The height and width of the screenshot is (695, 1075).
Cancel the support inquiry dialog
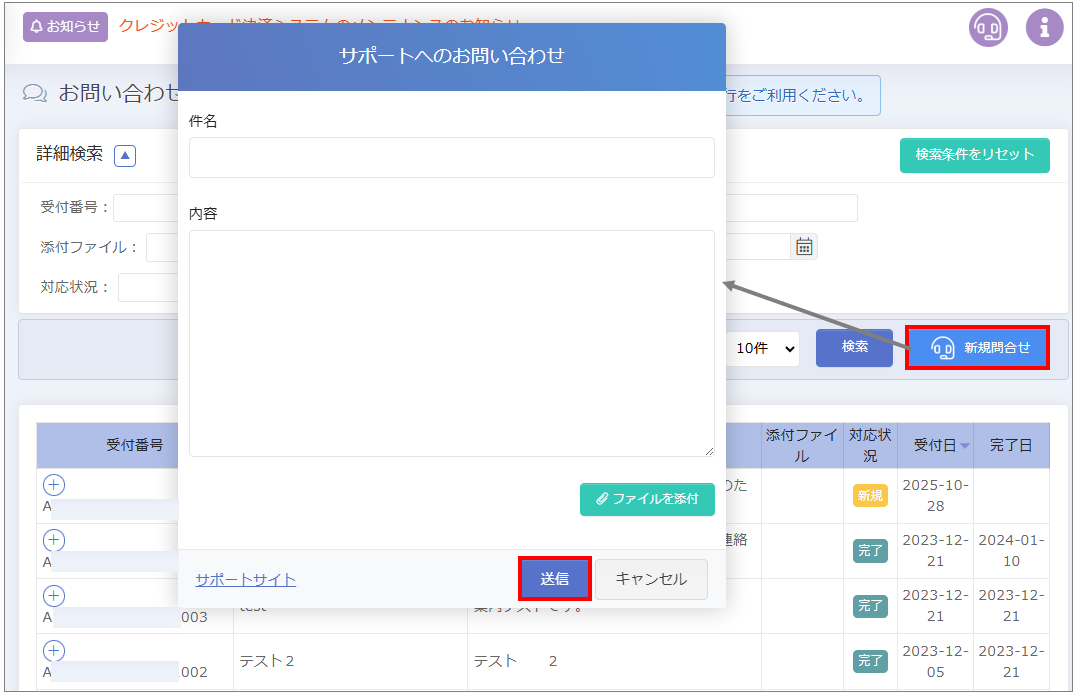pos(651,579)
